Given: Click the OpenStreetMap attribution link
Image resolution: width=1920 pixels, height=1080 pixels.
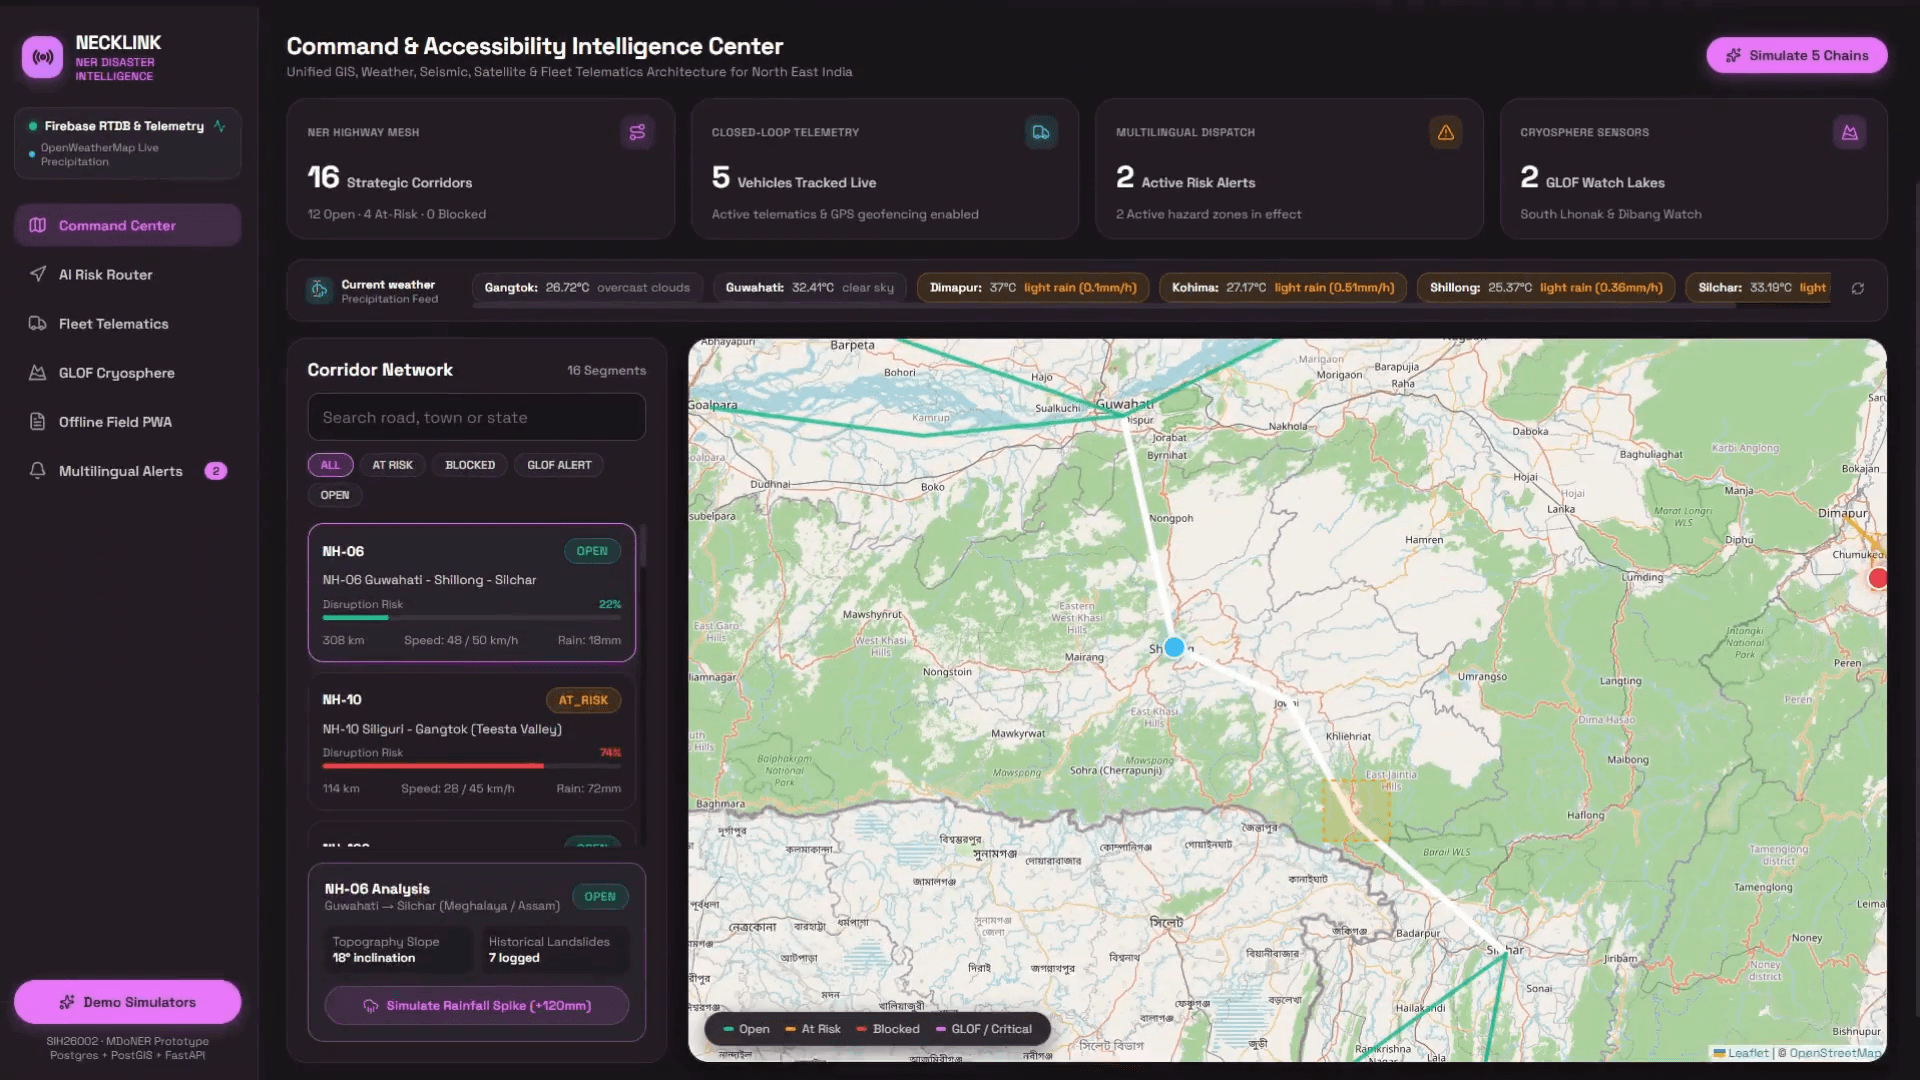Looking at the screenshot, I should (1834, 1053).
